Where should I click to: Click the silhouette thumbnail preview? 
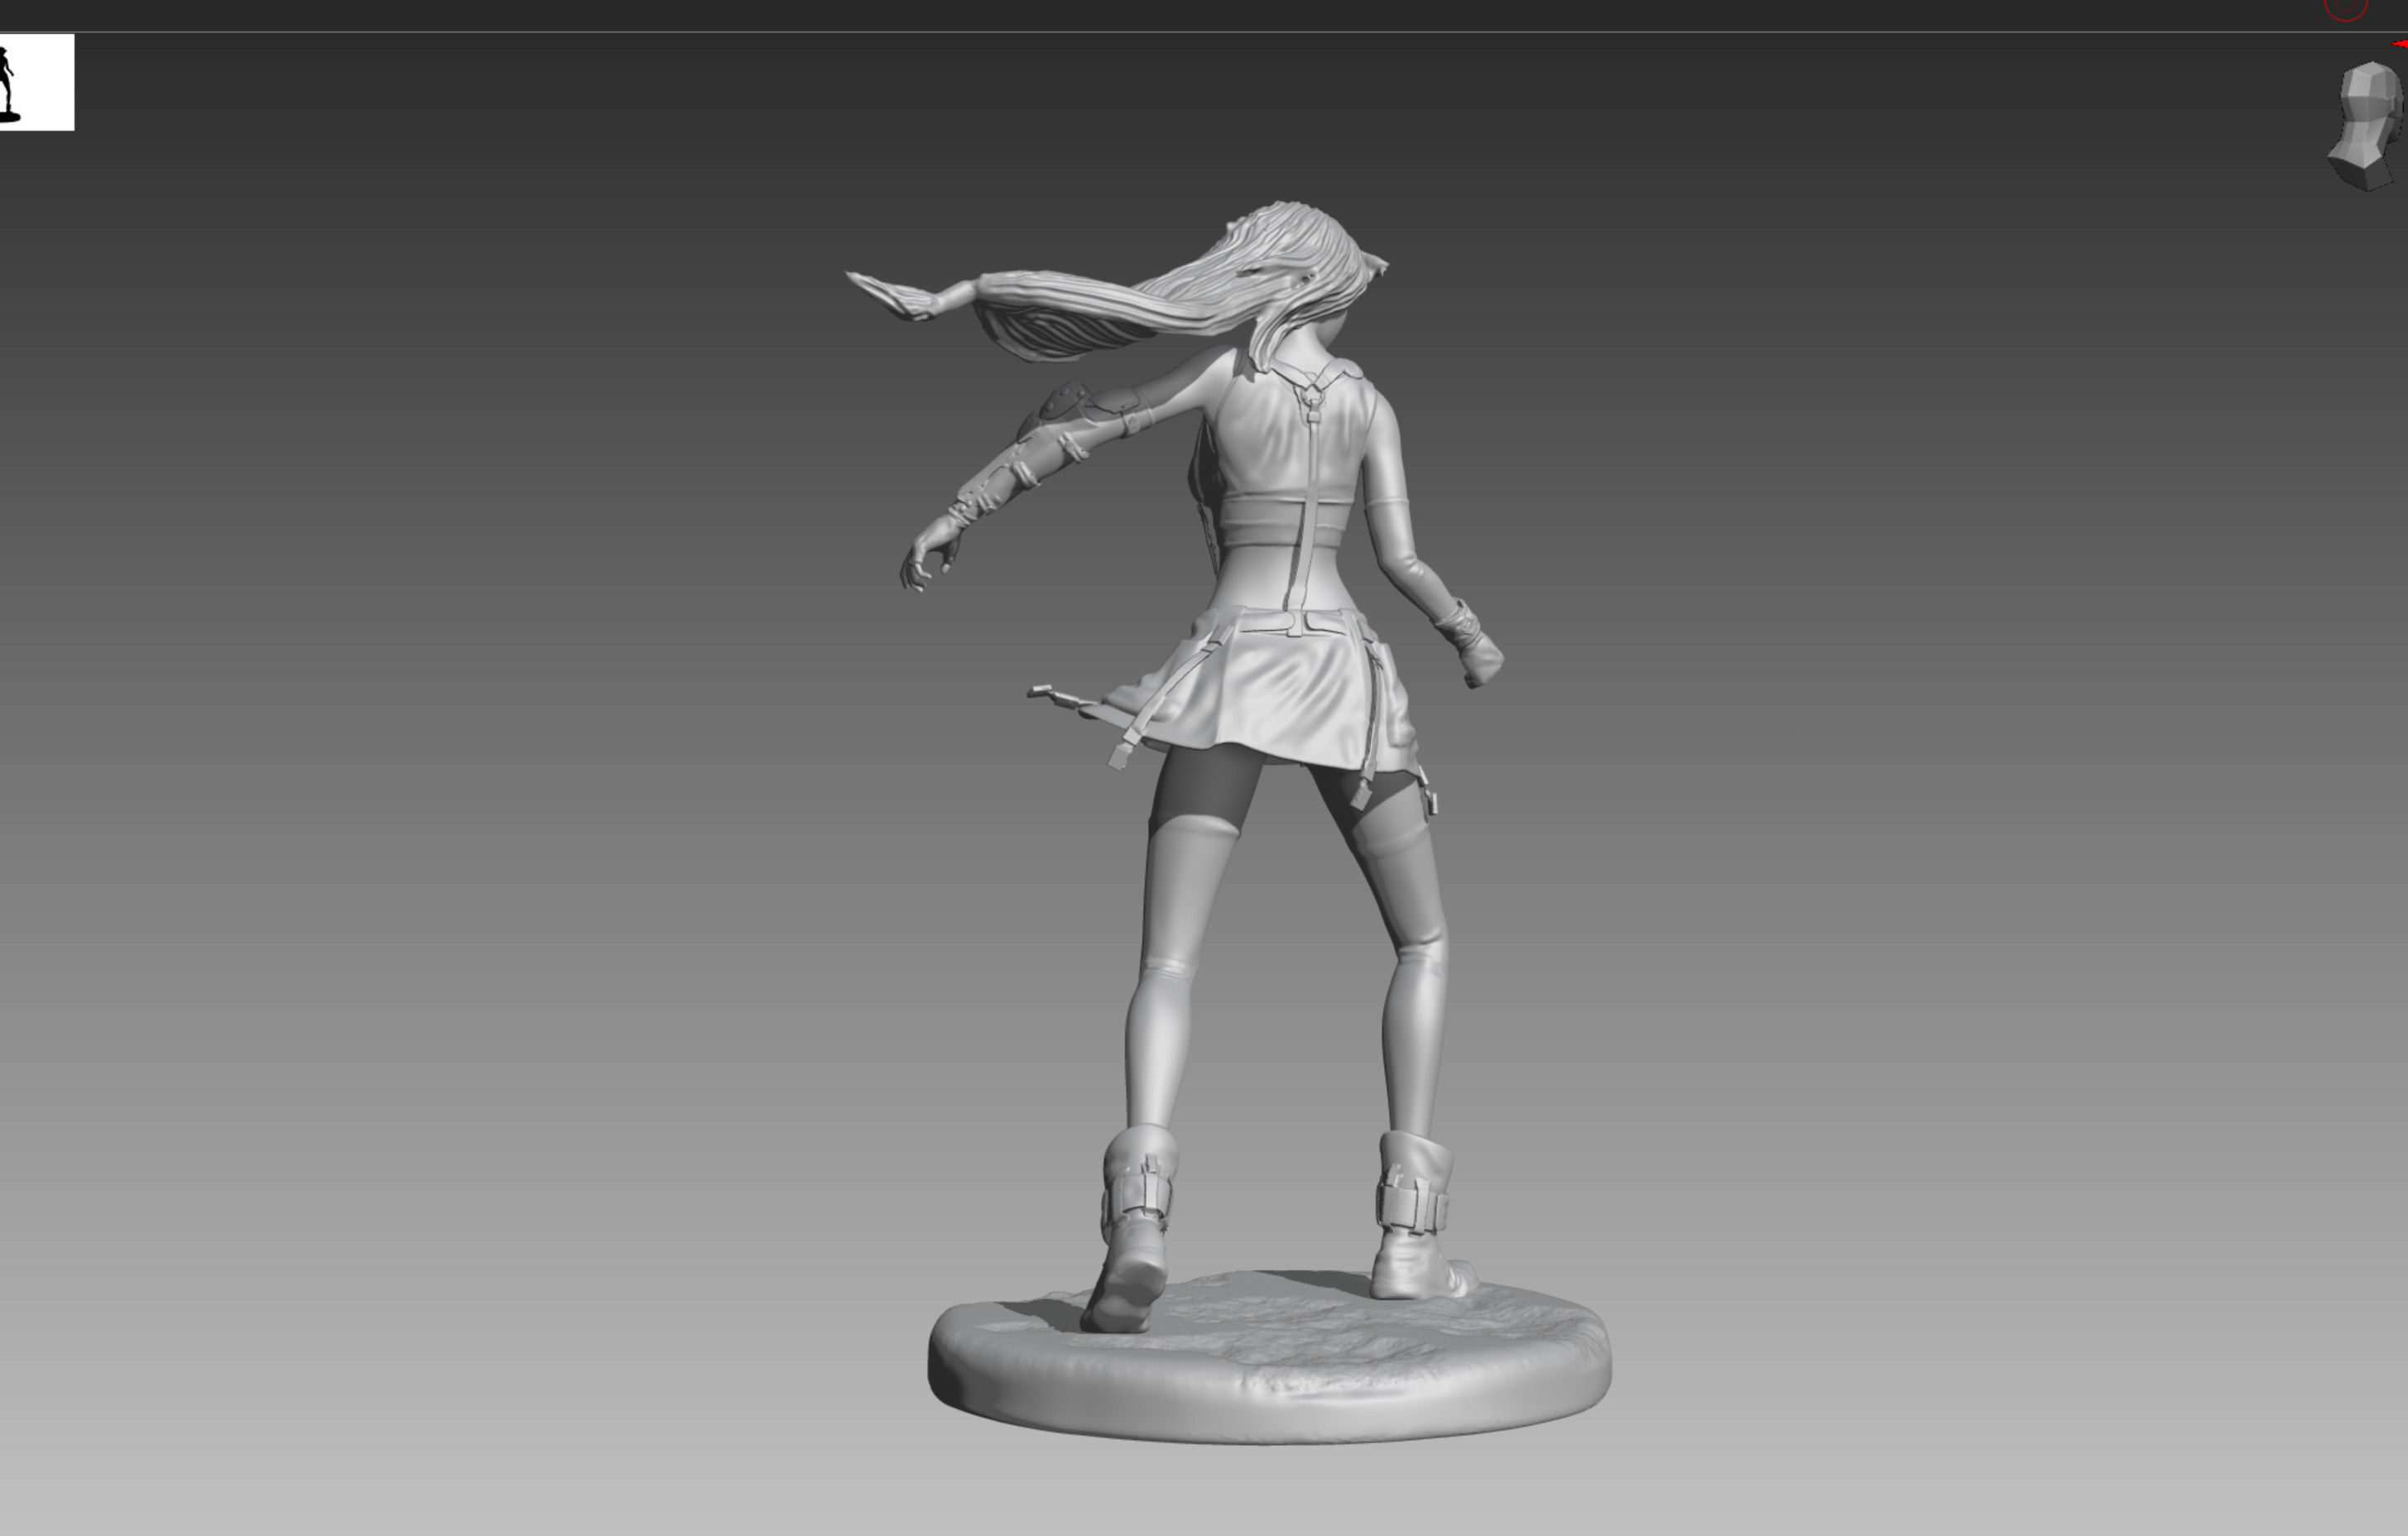pos(36,82)
